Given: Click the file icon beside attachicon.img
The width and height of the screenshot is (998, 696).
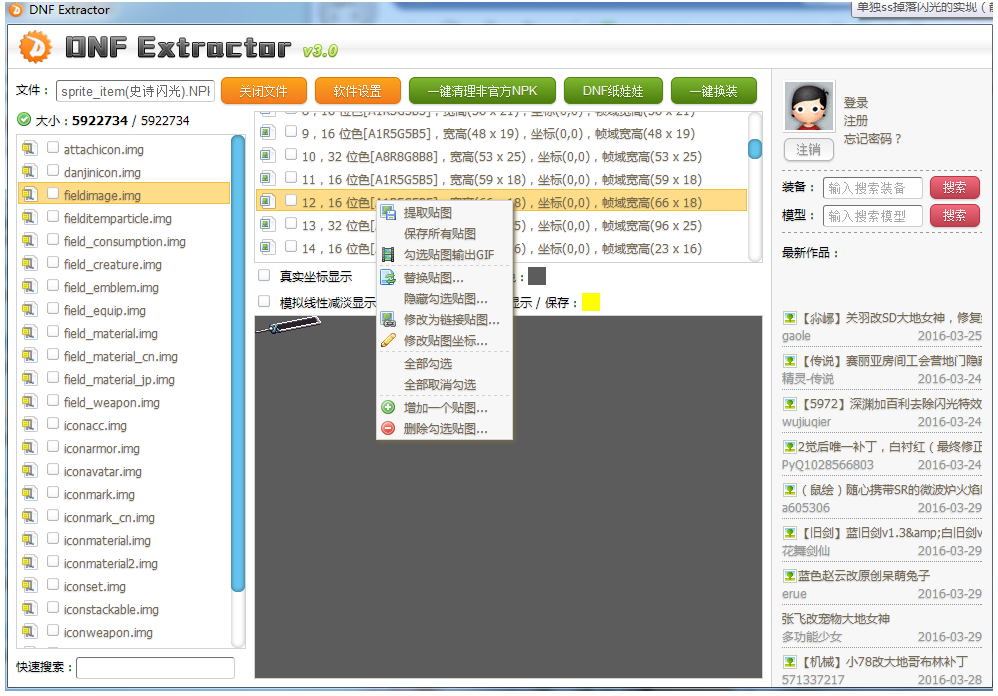Looking at the screenshot, I should pos(28,149).
